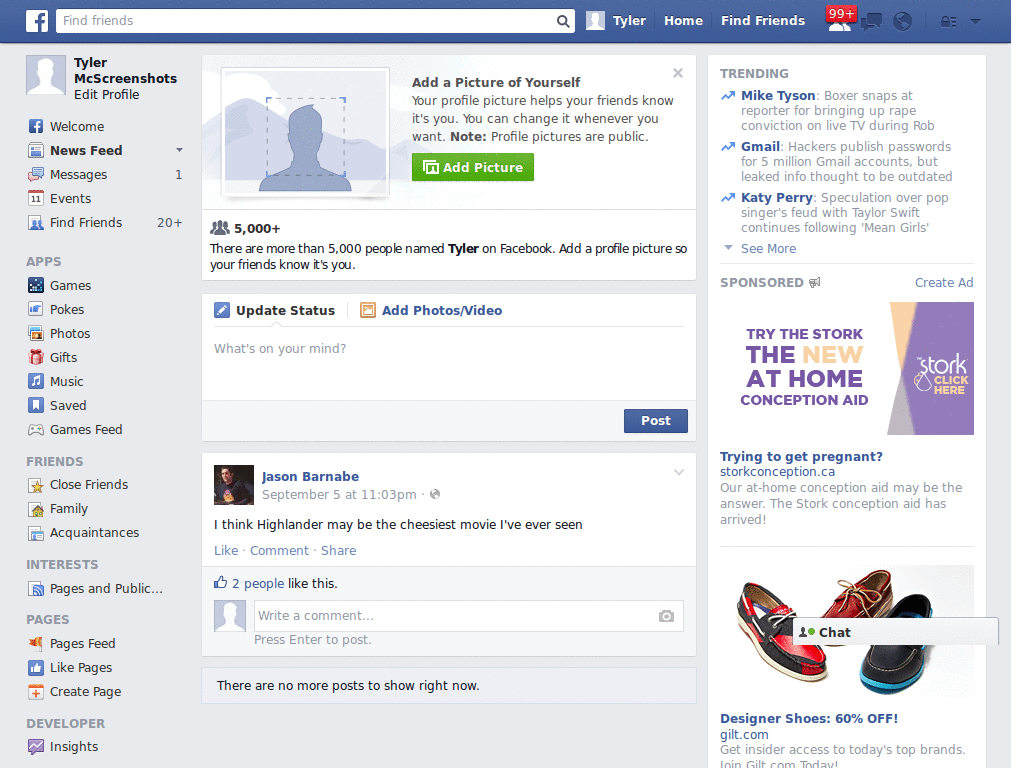The width and height of the screenshot is (1024, 768).
Task: Open friend requests icon with 99+ badge
Action: tap(840, 20)
